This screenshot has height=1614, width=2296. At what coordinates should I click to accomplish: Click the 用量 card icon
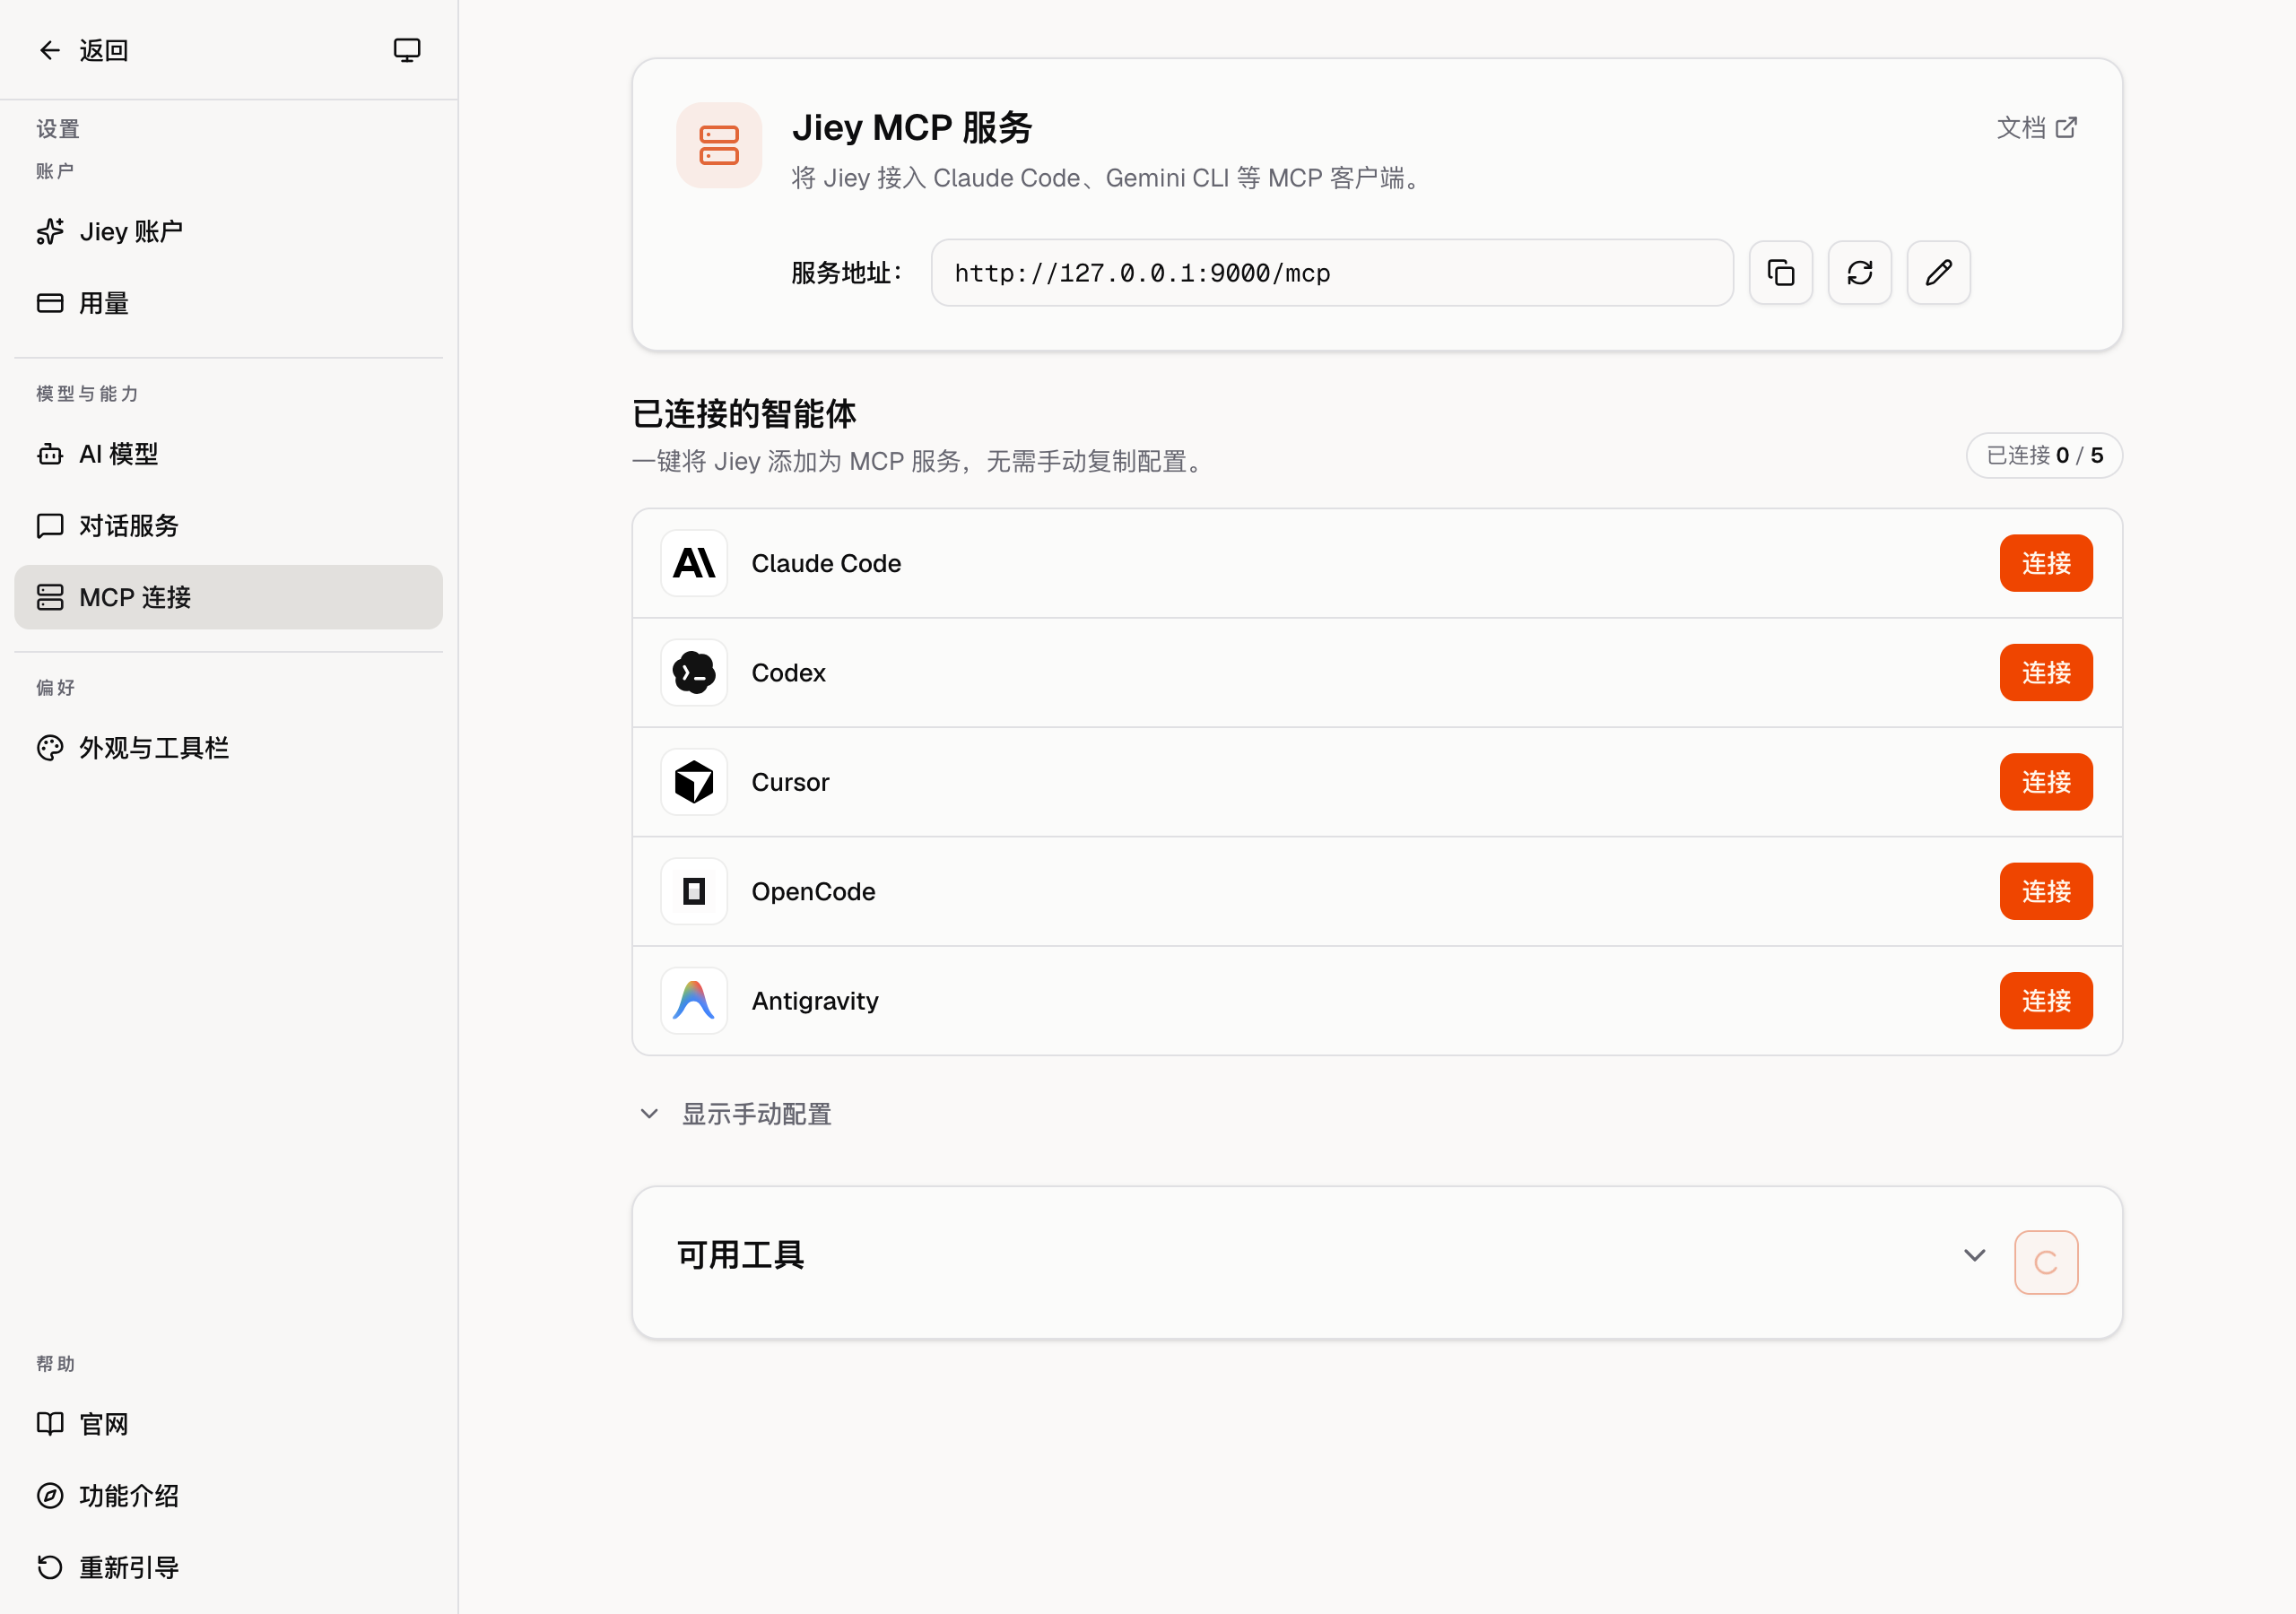pos(50,303)
